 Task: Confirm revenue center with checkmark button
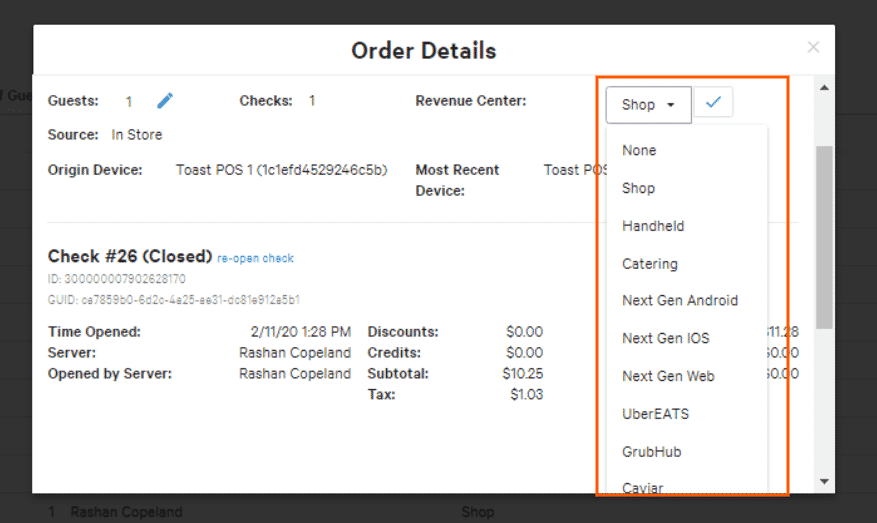pos(713,102)
